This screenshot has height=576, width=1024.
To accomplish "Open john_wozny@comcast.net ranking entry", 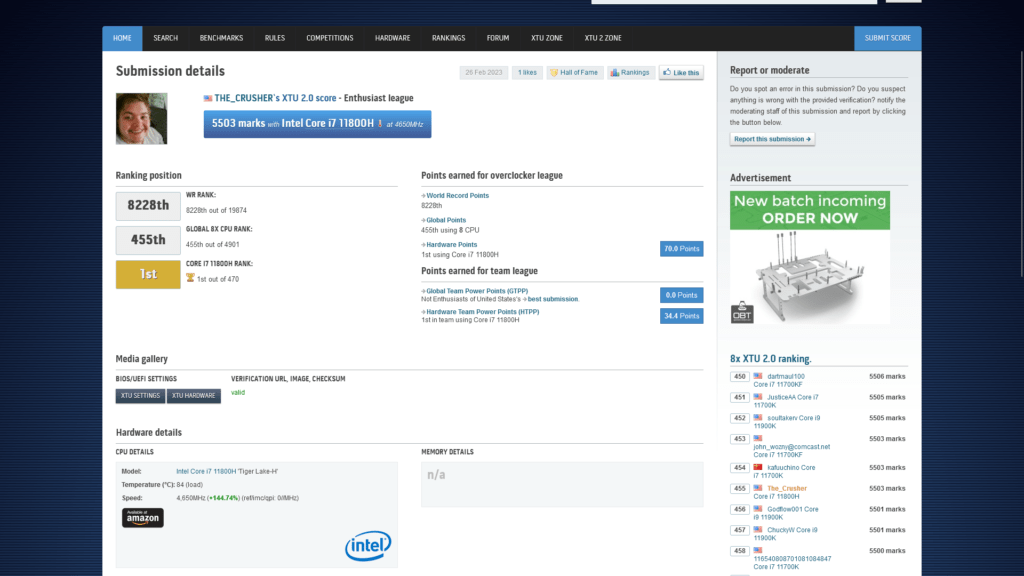I will [792, 447].
